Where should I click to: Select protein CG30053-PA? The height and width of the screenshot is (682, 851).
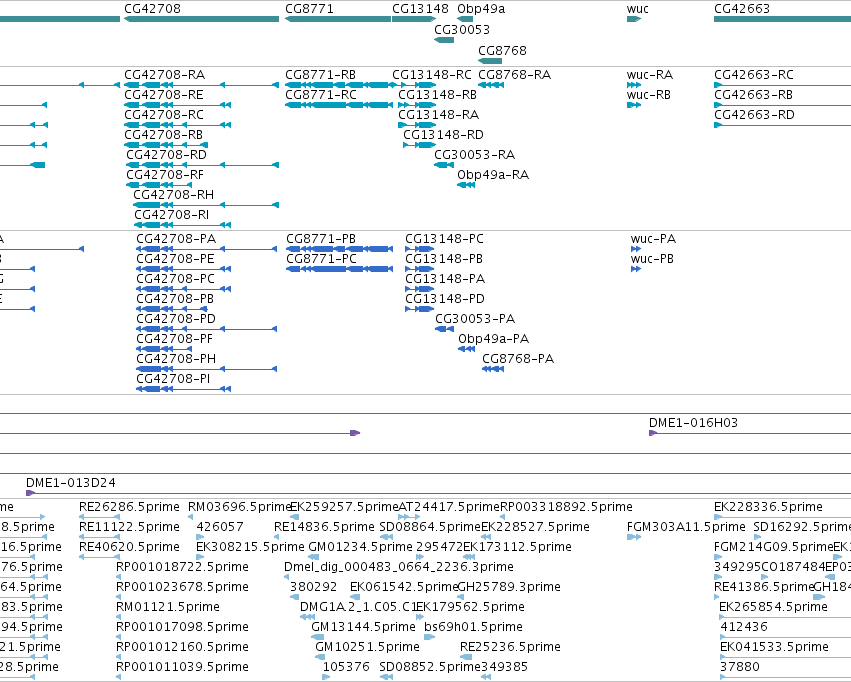(444, 329)
